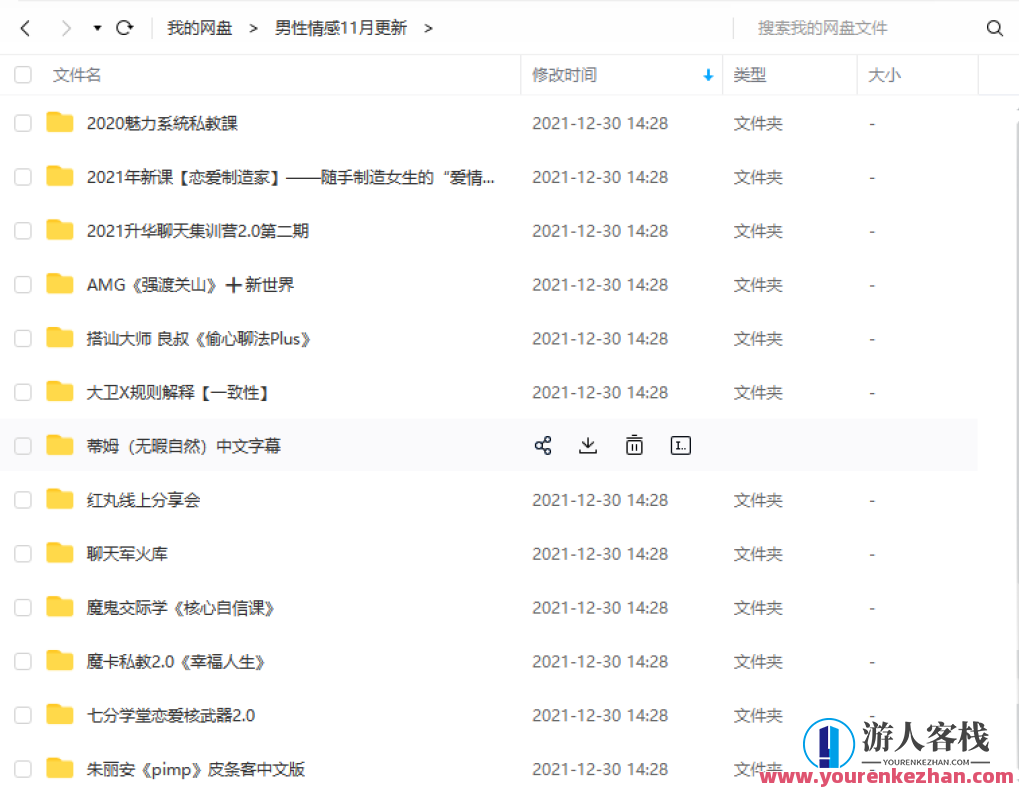
Task: Click the folder icon of AMG《强渡关山》
Action: (x=60, y=284)
